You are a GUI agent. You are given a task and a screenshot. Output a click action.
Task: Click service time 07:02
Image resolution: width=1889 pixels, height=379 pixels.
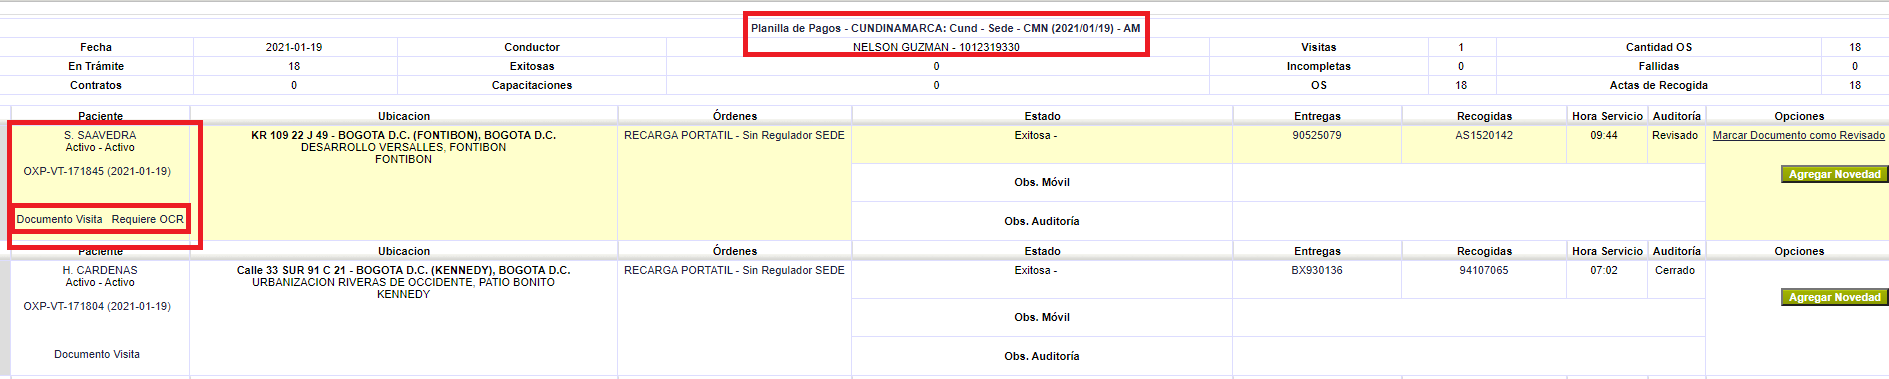(1604, 270)
